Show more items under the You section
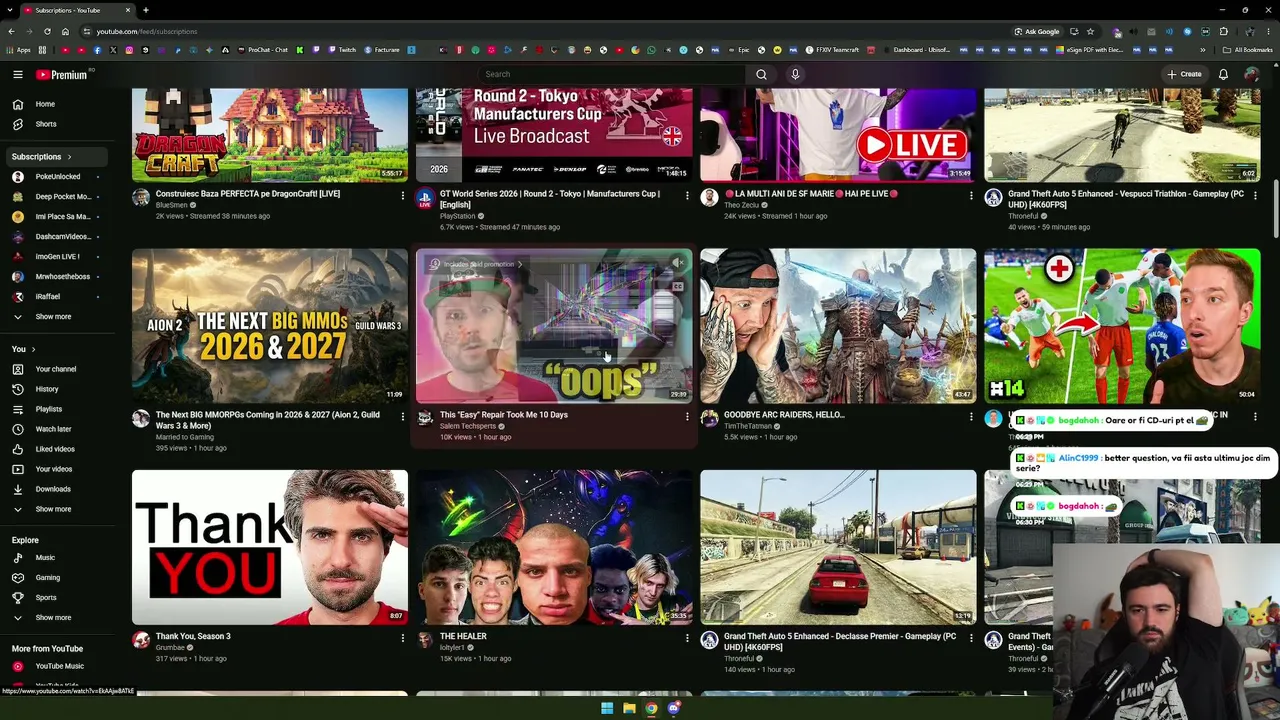Screen dimensions: 1280x720 tap(54, 509)
